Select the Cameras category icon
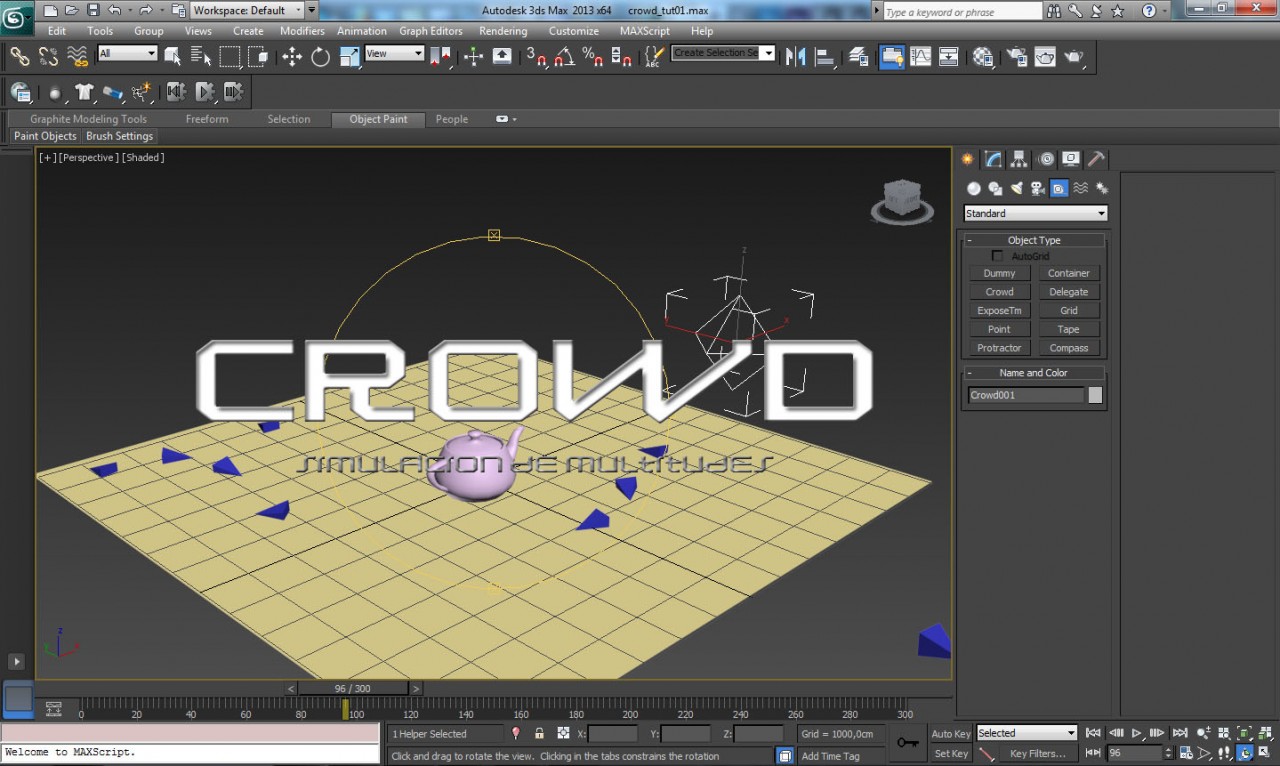Image resolution: width=1280 pixels, height=766 pixels. point(1038,188)
